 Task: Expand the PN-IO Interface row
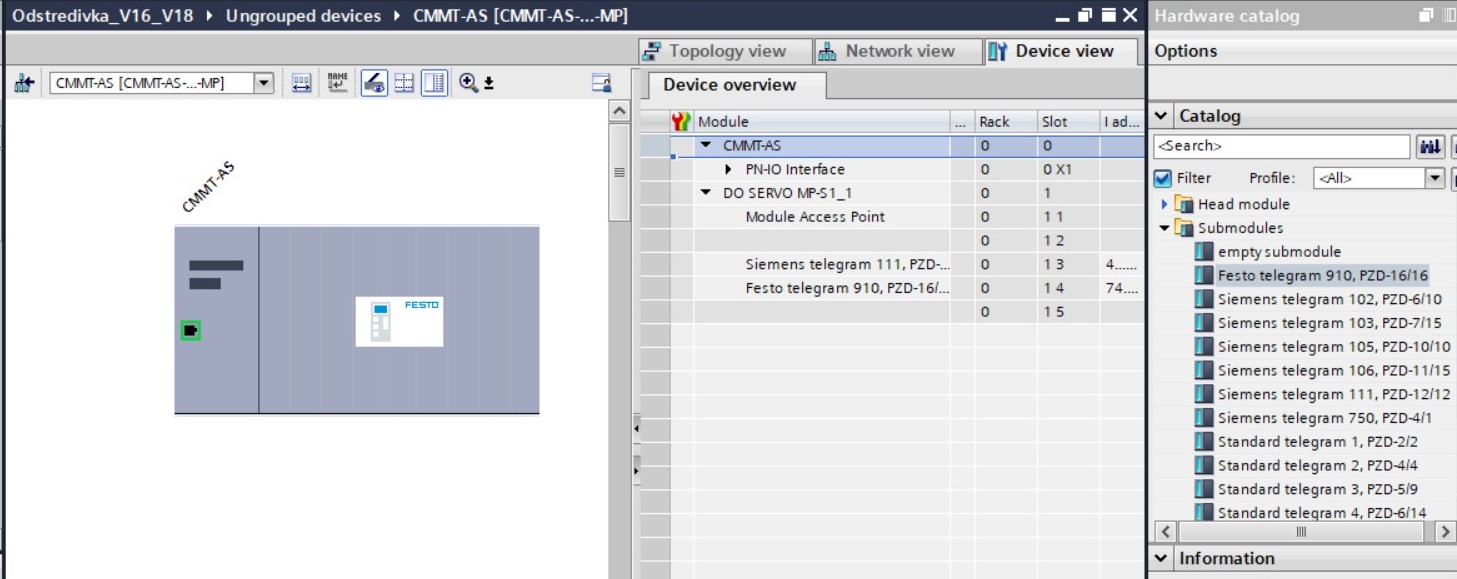tap(729, 170)
